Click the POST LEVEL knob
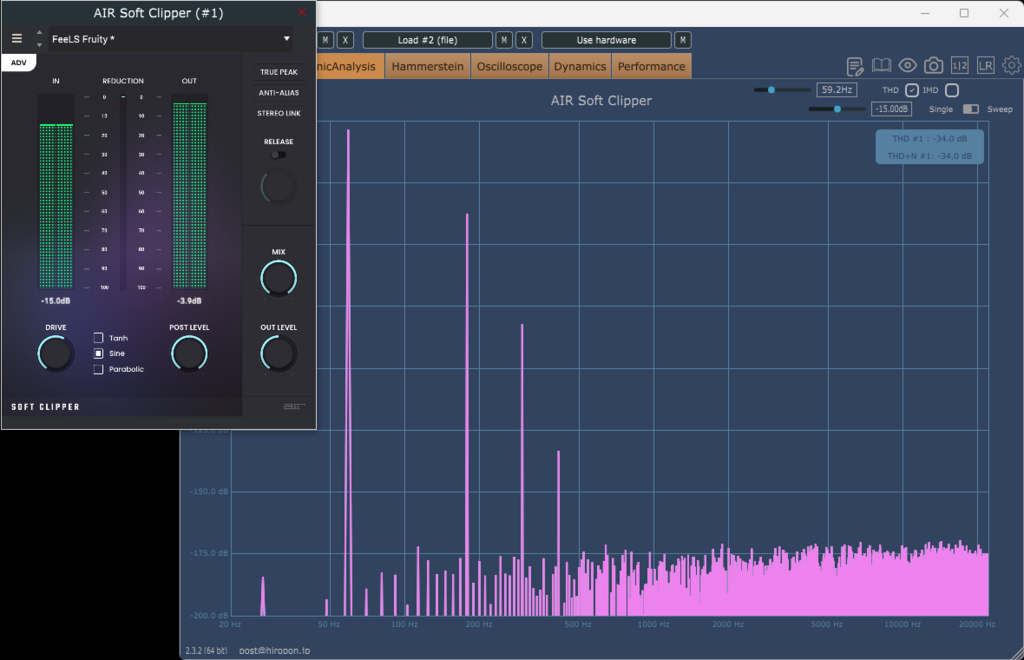The image size is (1024, 660). (189, 354)
